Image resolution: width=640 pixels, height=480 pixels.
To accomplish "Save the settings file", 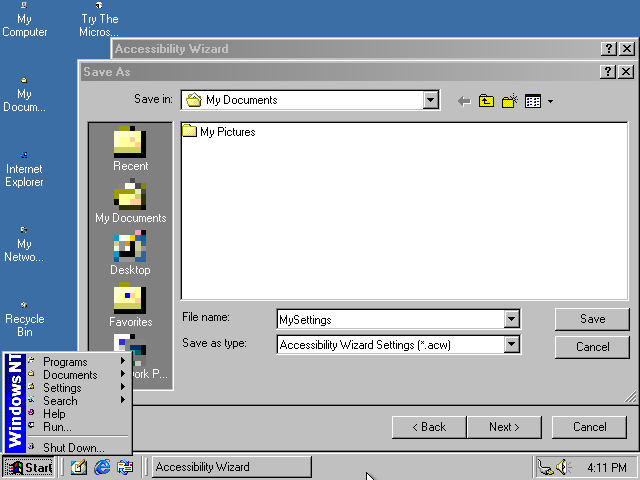I will point(592,319).
